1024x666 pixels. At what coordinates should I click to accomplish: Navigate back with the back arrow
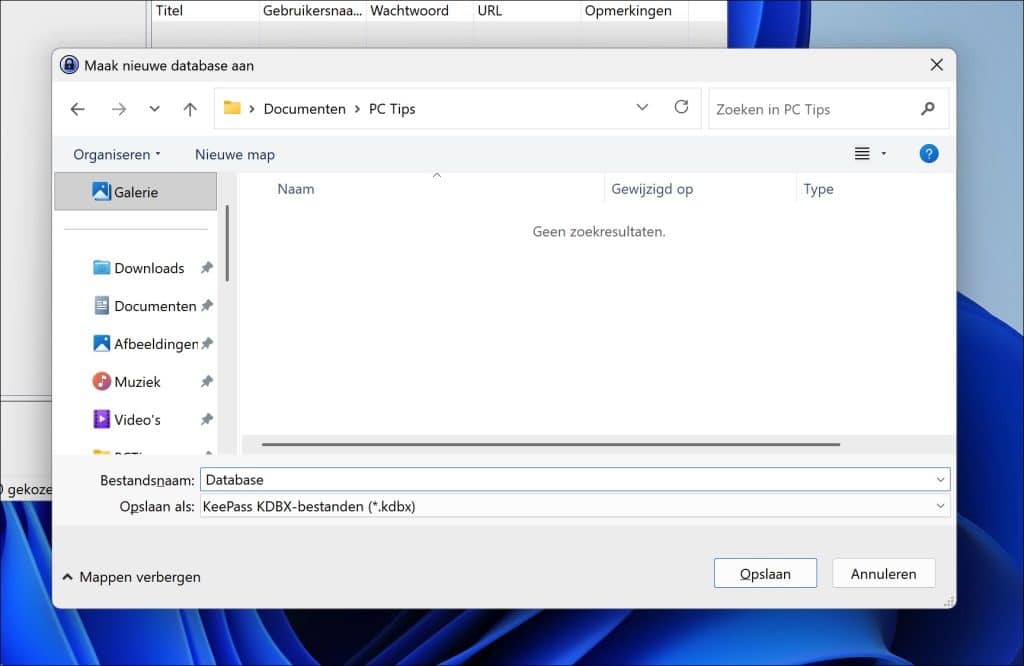click(x=77, y=109)
